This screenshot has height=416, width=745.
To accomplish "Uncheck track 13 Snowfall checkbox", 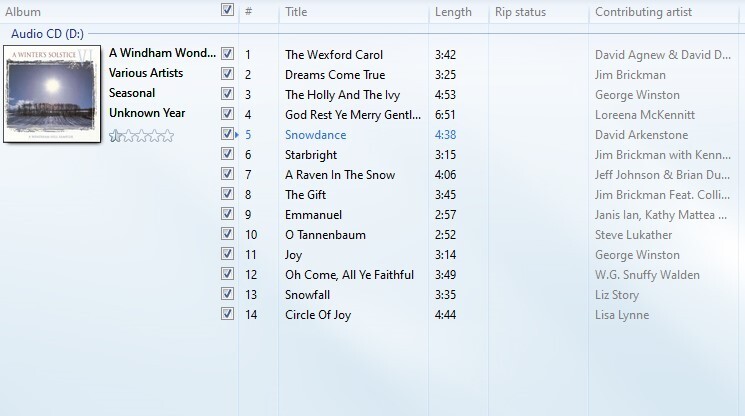I will 228,293.
